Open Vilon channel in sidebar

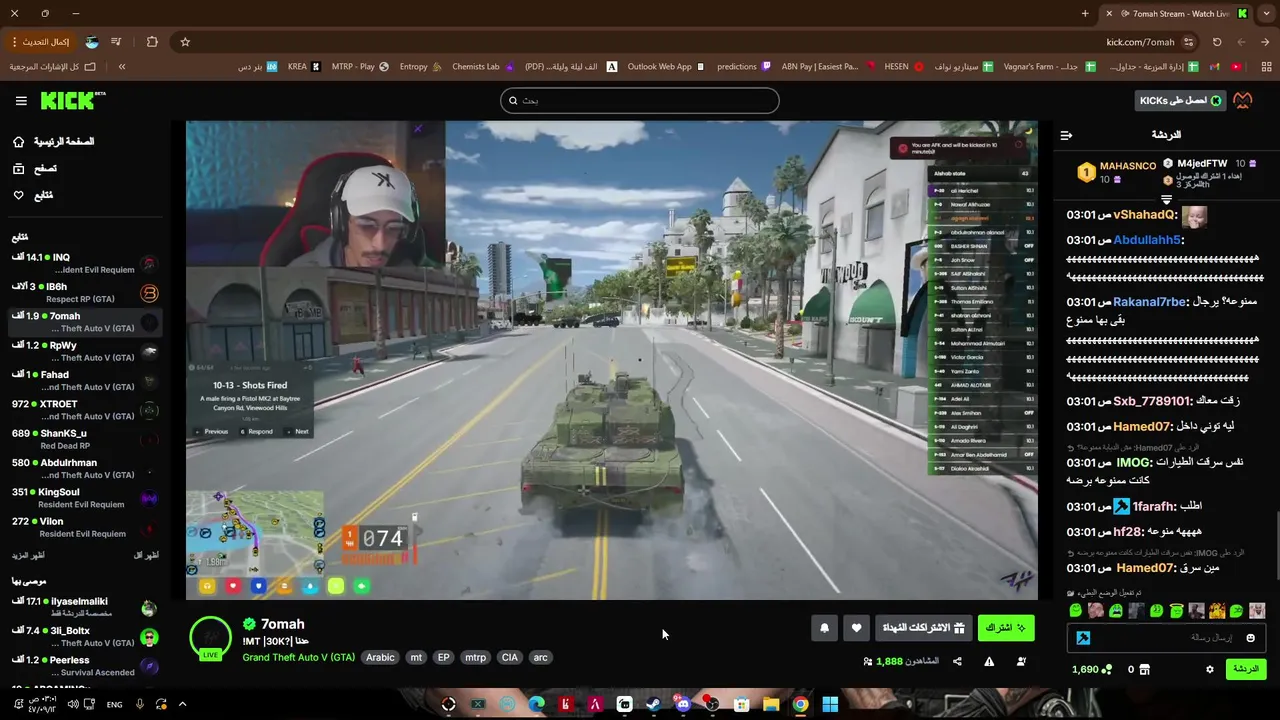85,527
